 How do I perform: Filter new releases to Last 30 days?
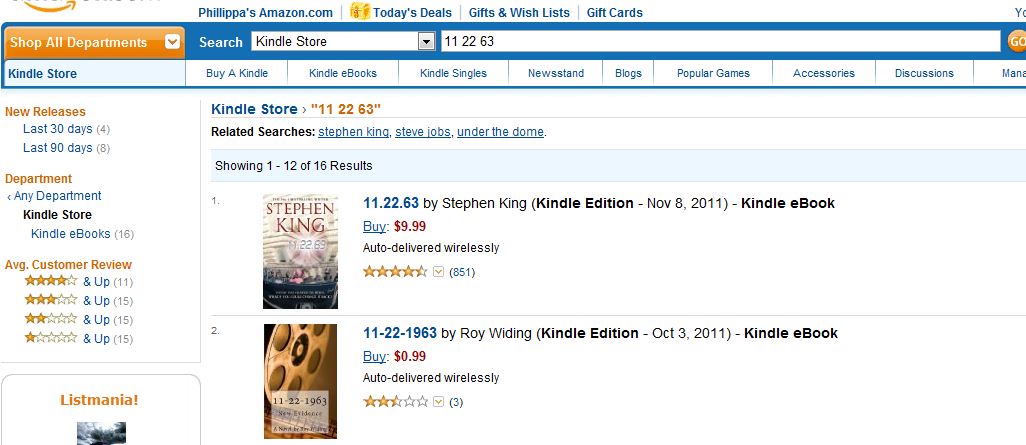[58, 129]
